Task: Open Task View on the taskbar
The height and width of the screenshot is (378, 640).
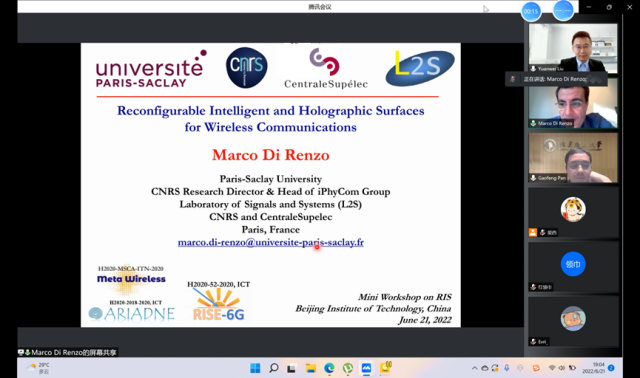Action: 291,369
